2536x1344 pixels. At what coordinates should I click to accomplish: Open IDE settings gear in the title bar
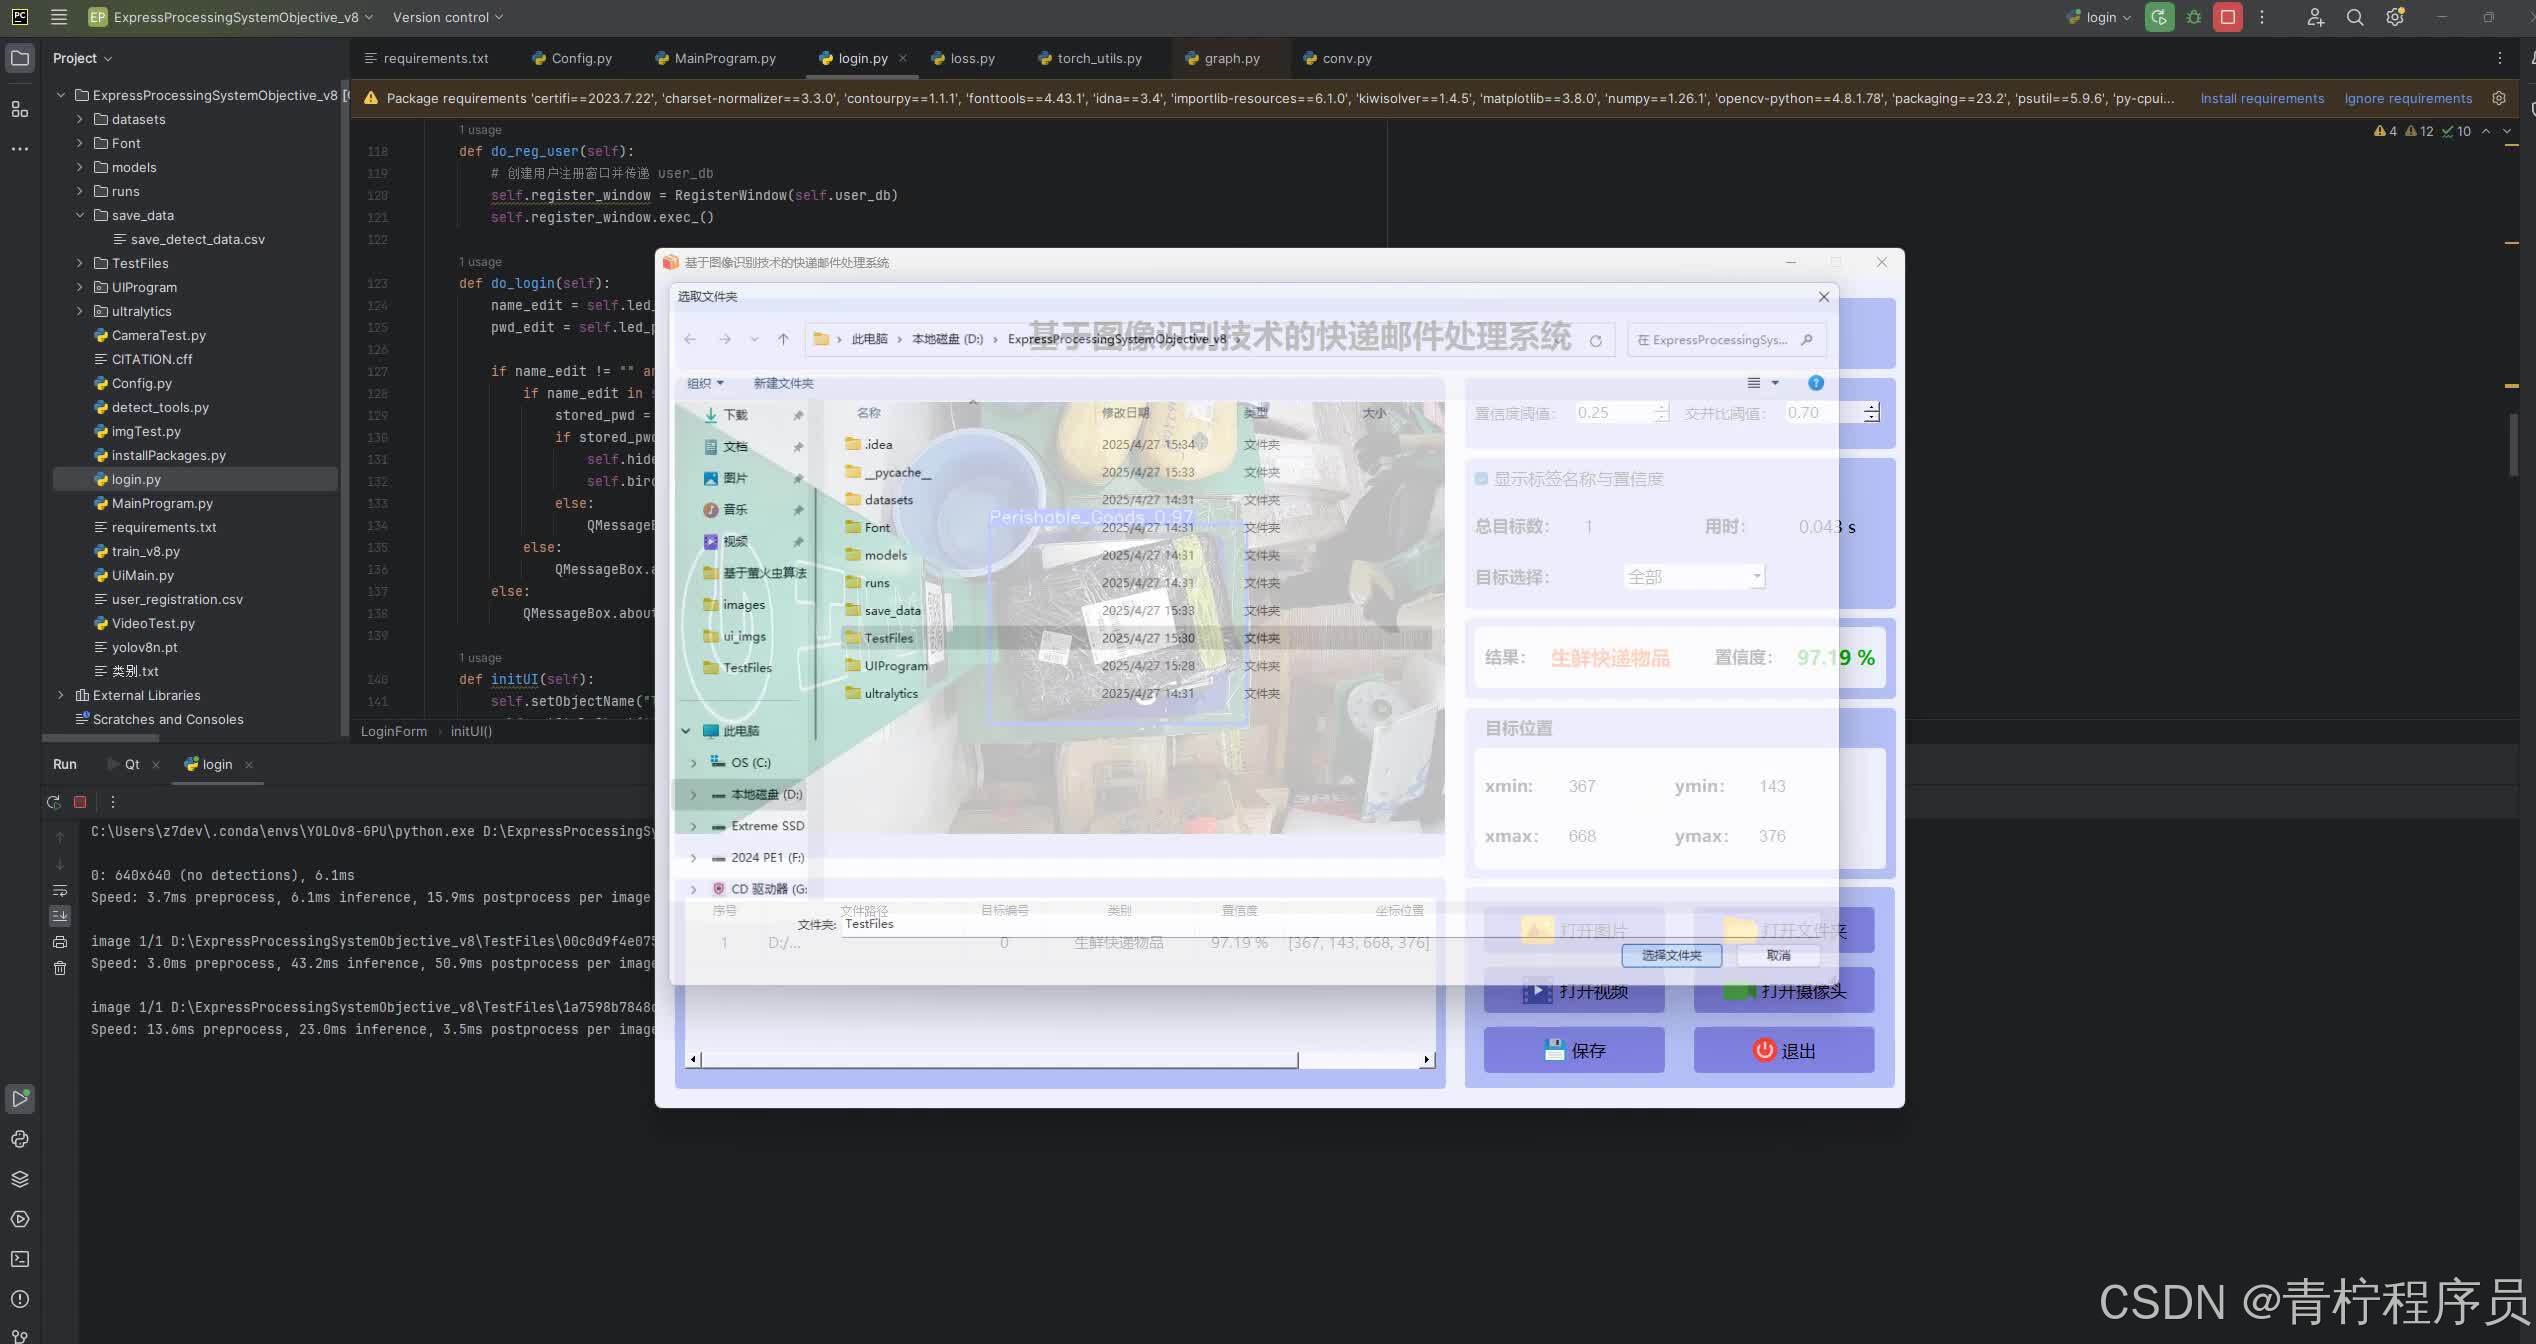click(x=2395, y=17)
